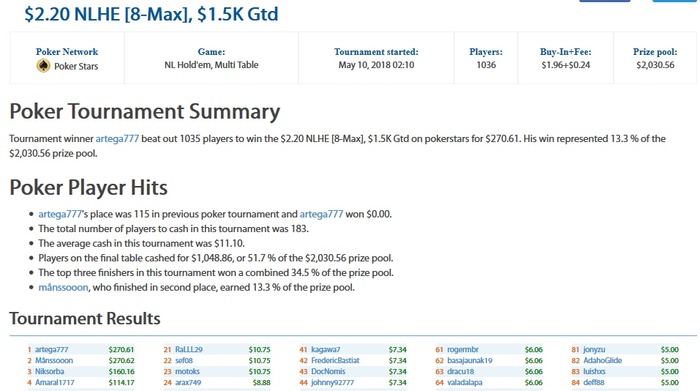Open FredericBastiat player profile

click(x=335, y=361)
